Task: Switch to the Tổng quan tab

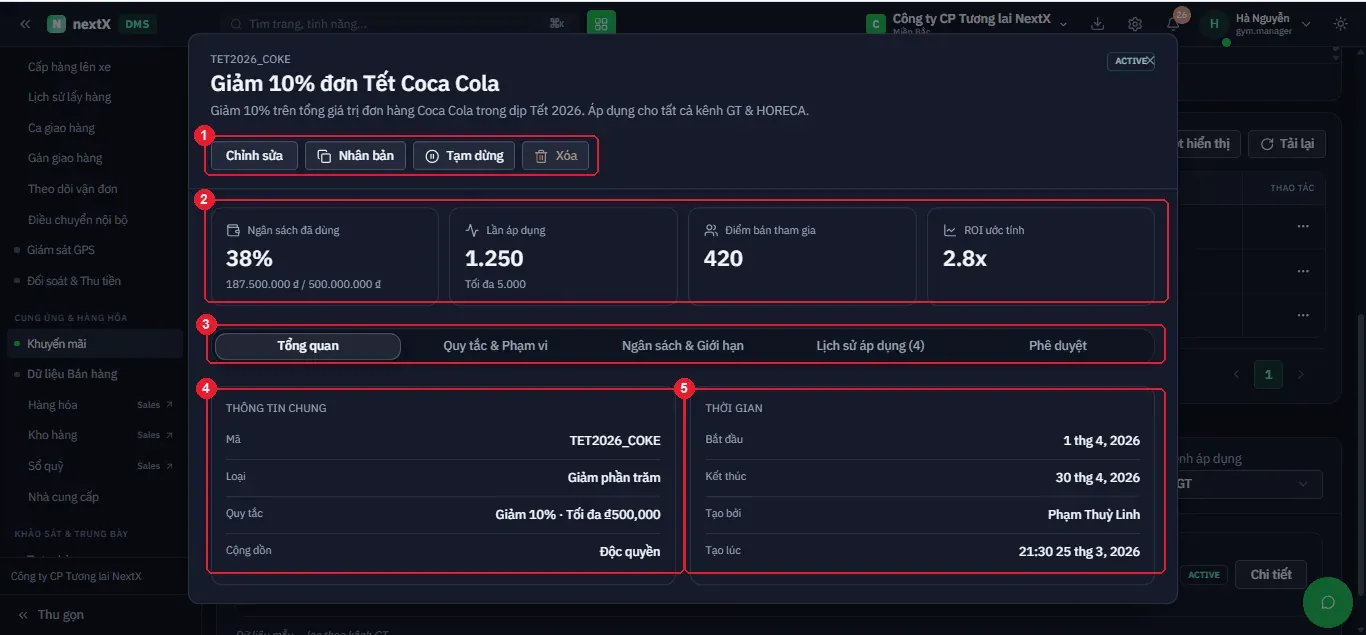Action: coord(308,346)
